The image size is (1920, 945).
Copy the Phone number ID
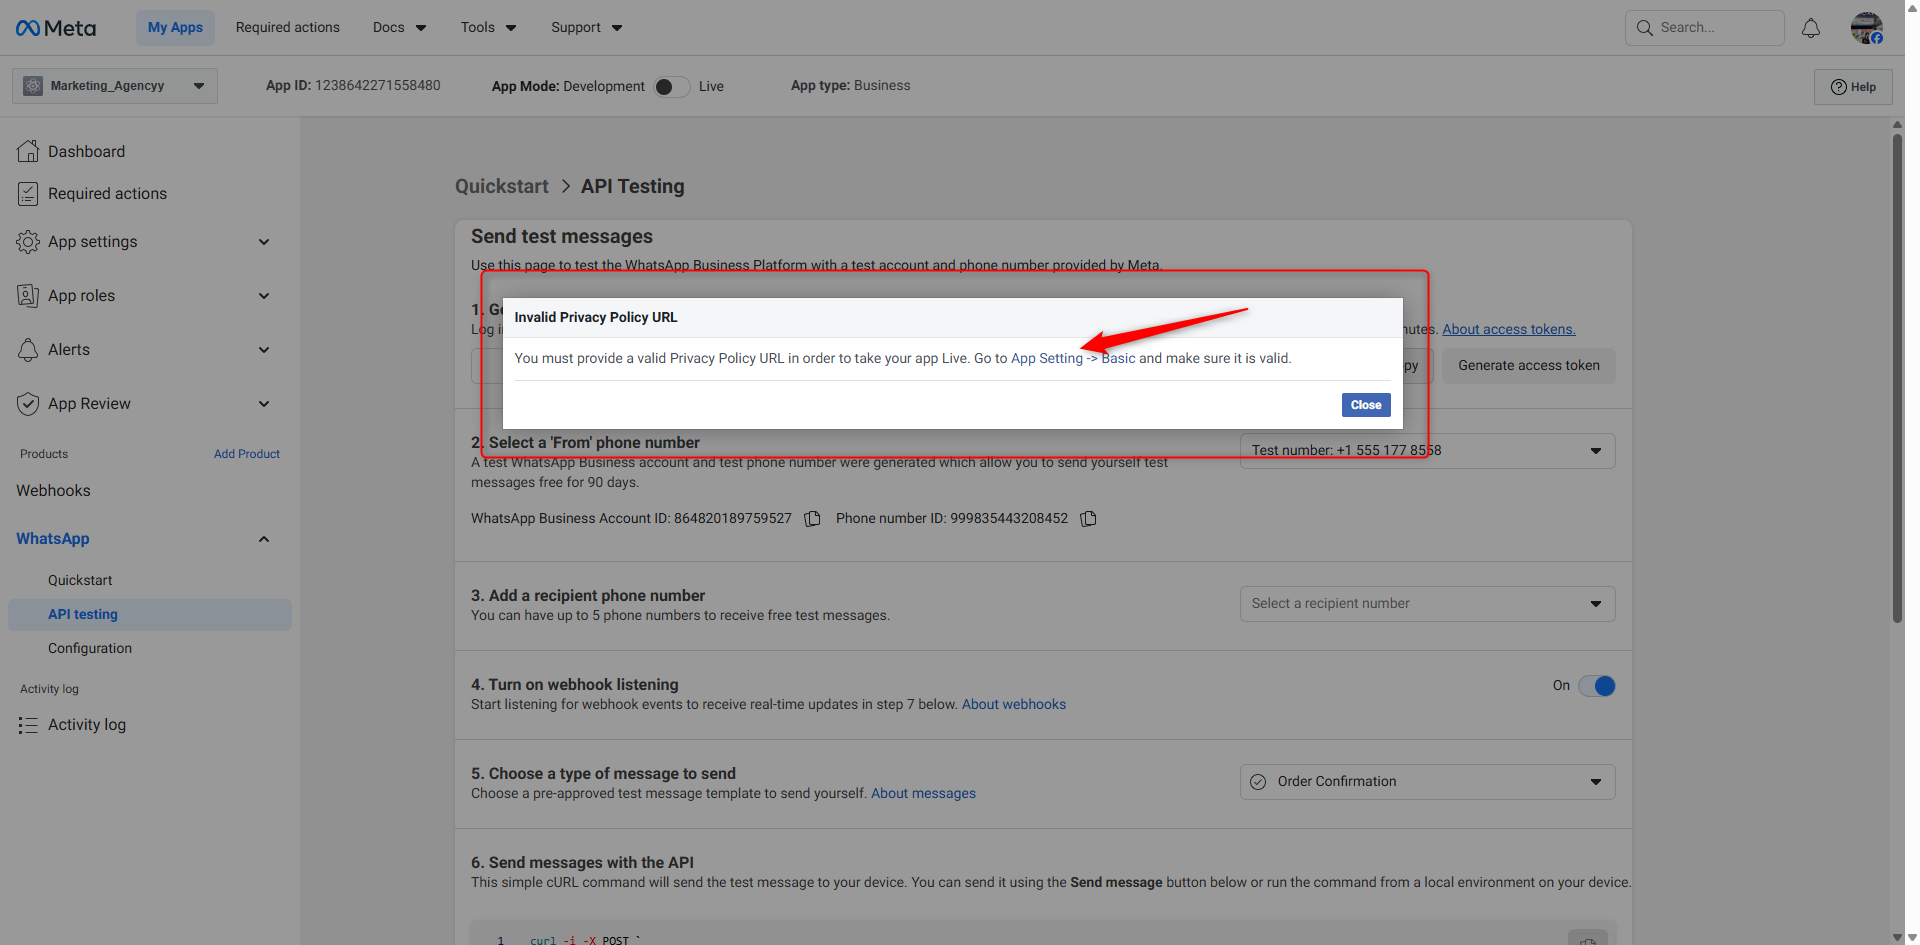coord(1089,519)
